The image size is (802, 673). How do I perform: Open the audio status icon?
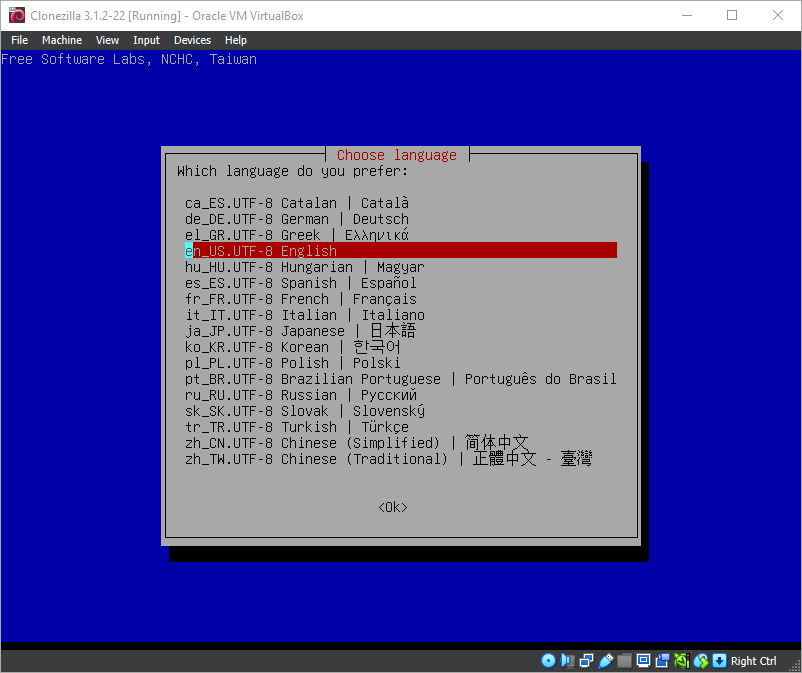tap(567, 661)
